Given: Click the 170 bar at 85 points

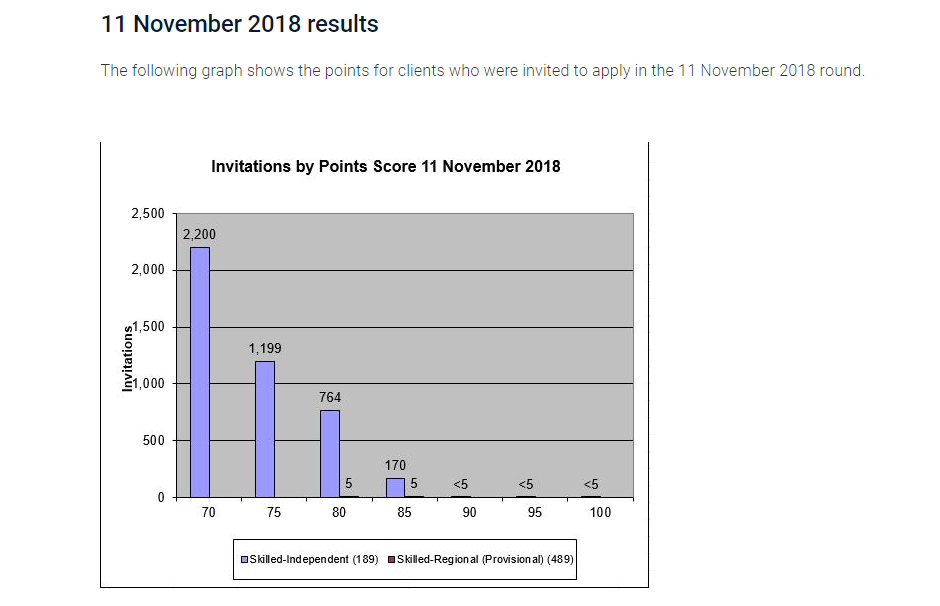Looking at the screenshot, I should (x=395, y=488).
